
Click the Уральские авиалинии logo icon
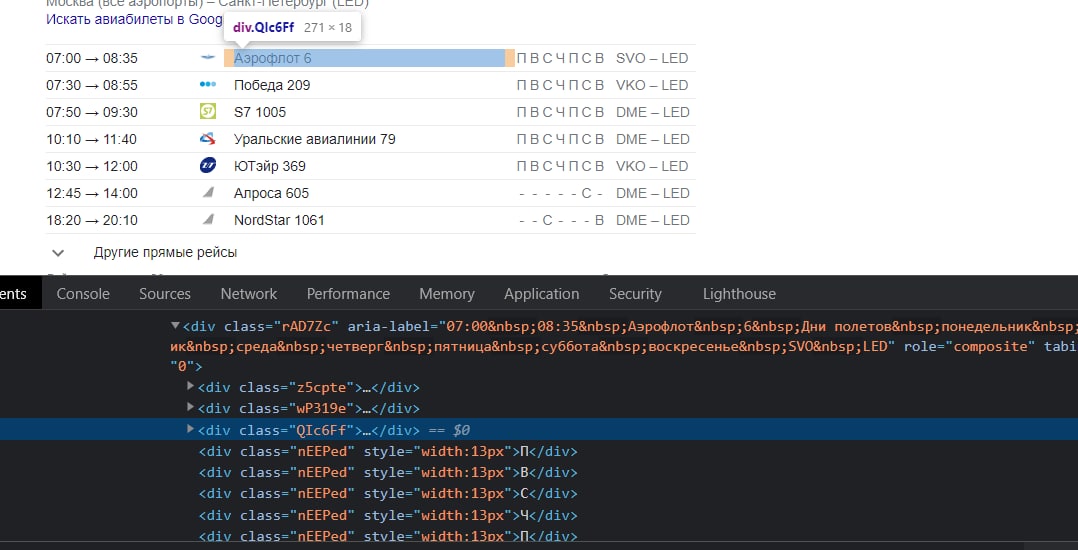coord(208,139)
